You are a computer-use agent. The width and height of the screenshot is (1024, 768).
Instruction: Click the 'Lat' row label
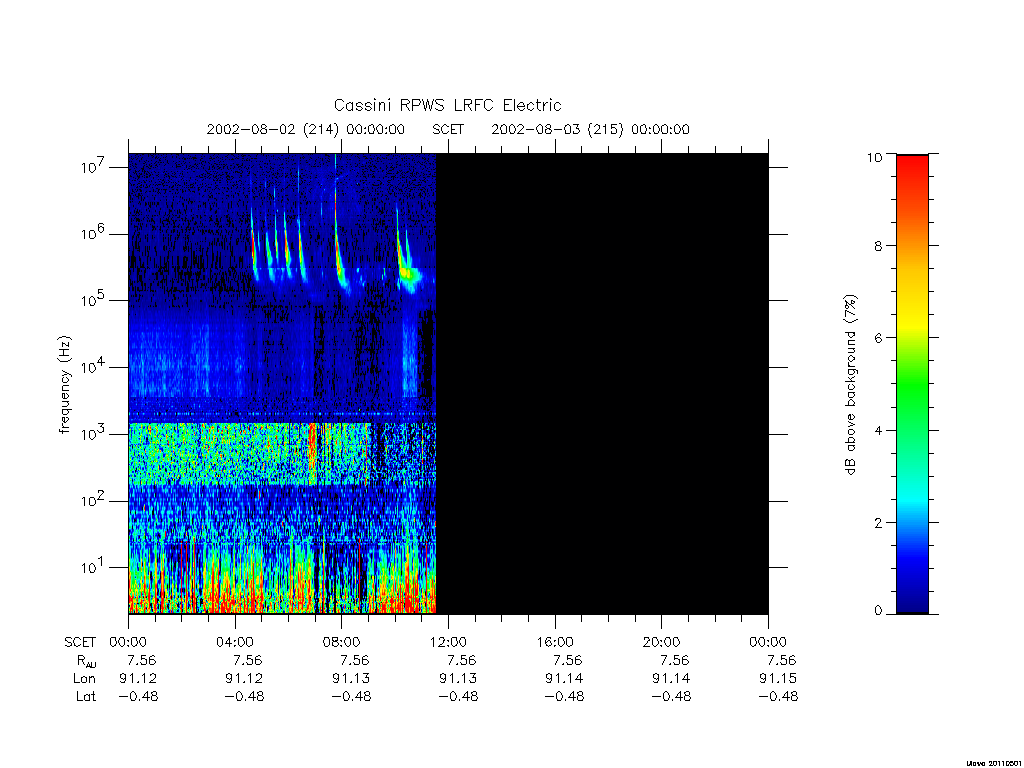[86, 696]
